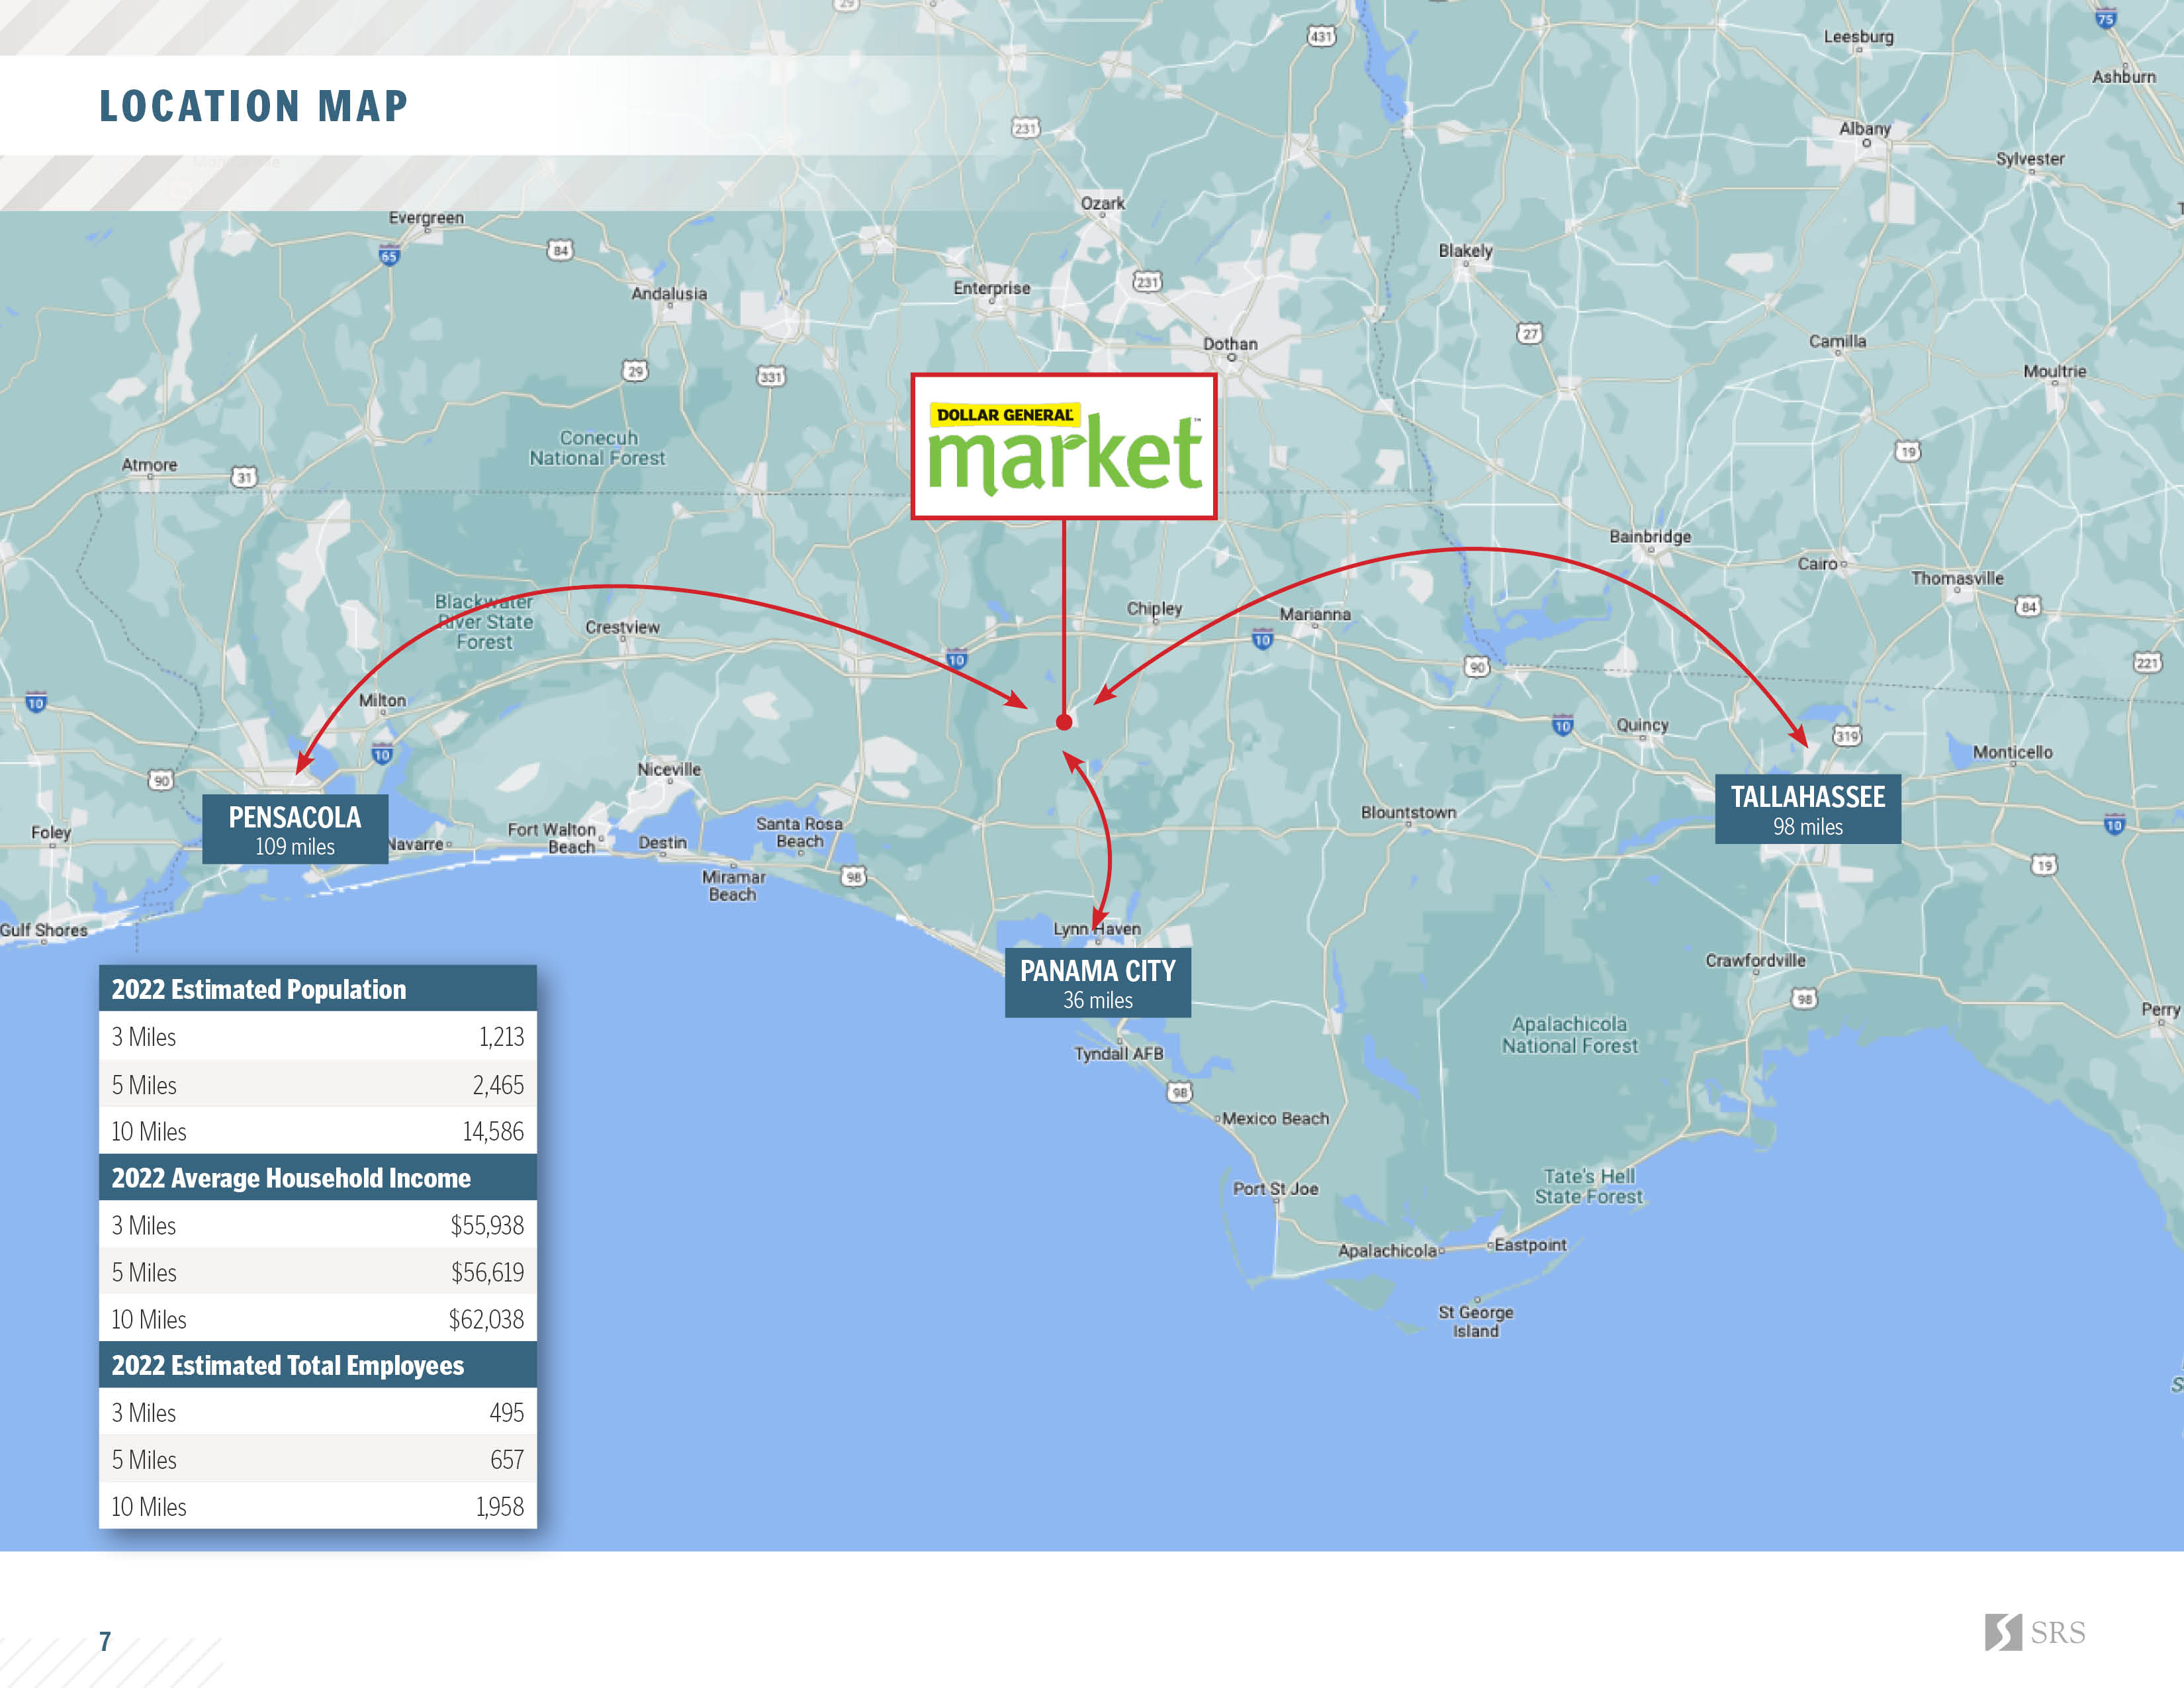The width and height of the screenshot is (2184, 1688).
Task: Click the Miramar Beach label
Action: coord(733,886)
